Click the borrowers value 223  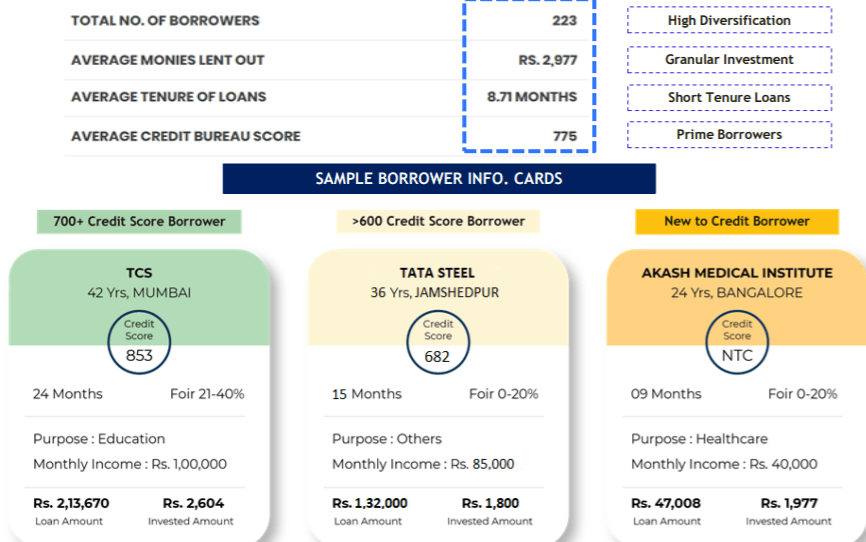tap(564, 21)
